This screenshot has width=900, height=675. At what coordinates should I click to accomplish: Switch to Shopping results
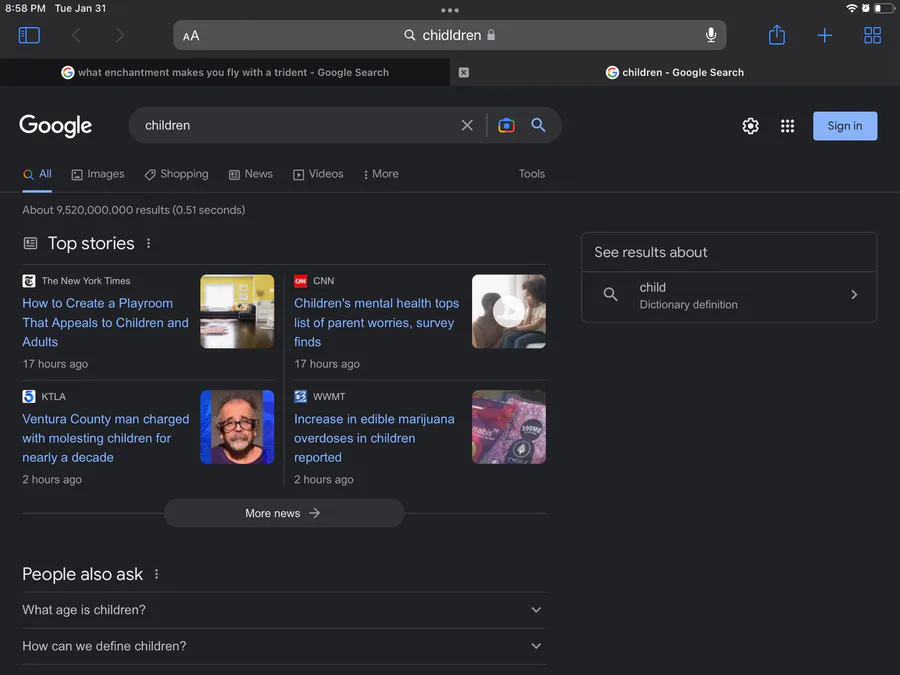176,174
